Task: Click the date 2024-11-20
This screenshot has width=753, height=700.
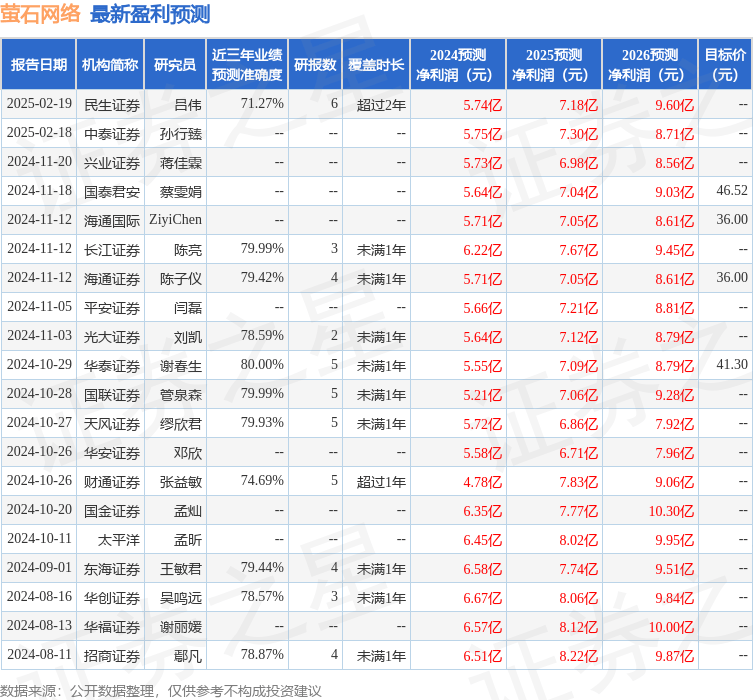Action: (x=39, y=161)
